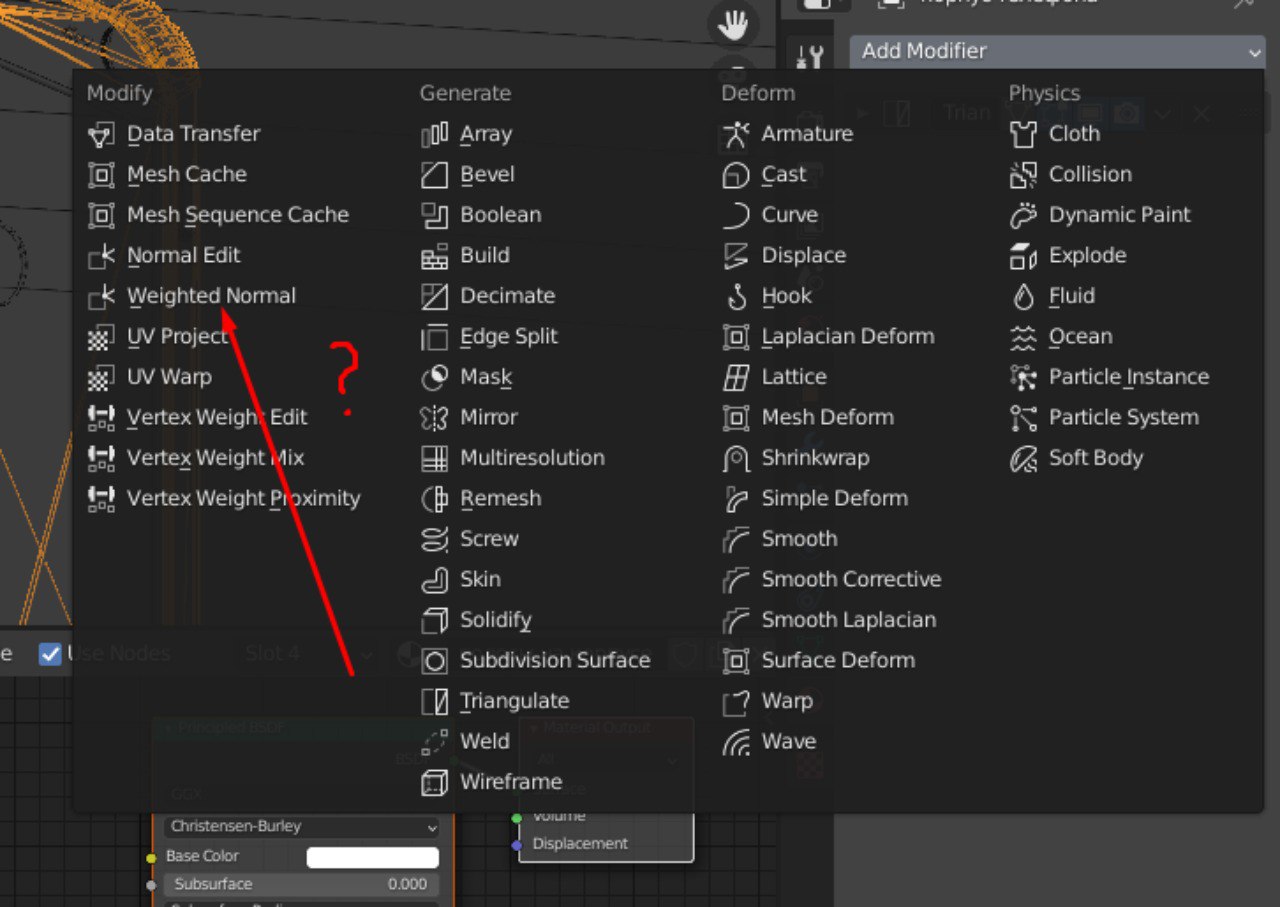Choose Particle Instance modifier
Image resolution: width=1280 pixels, height=907 pixels.
(1129, 377)
